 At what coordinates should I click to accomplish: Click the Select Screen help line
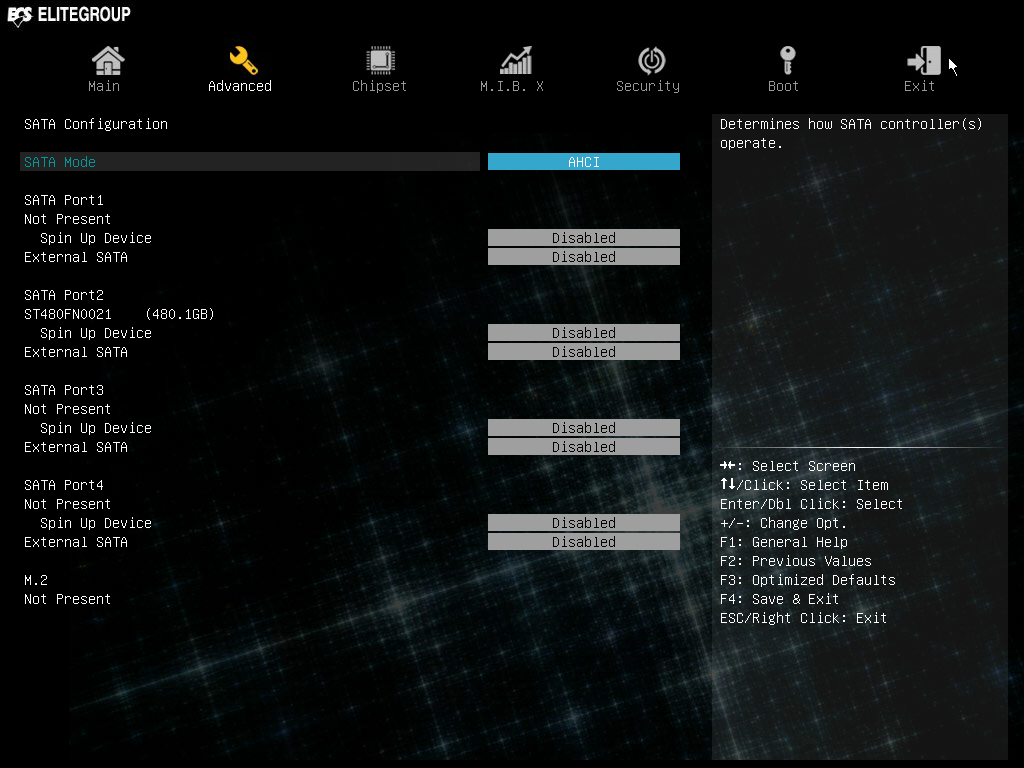pos(788,466)
